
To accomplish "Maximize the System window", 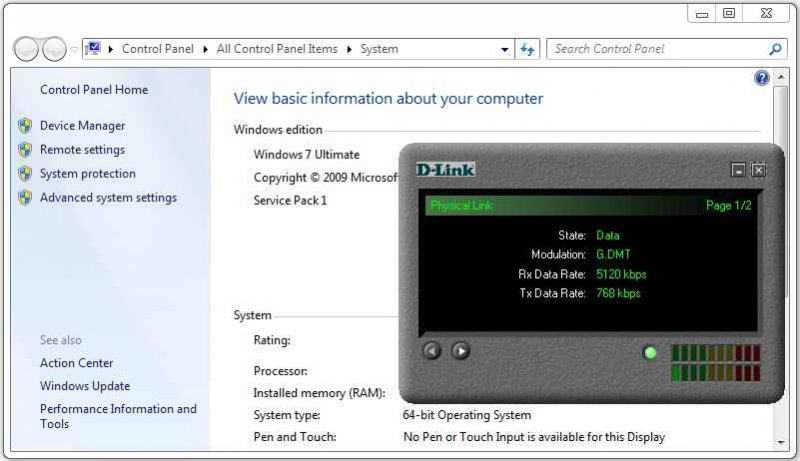I will (729, 14).
